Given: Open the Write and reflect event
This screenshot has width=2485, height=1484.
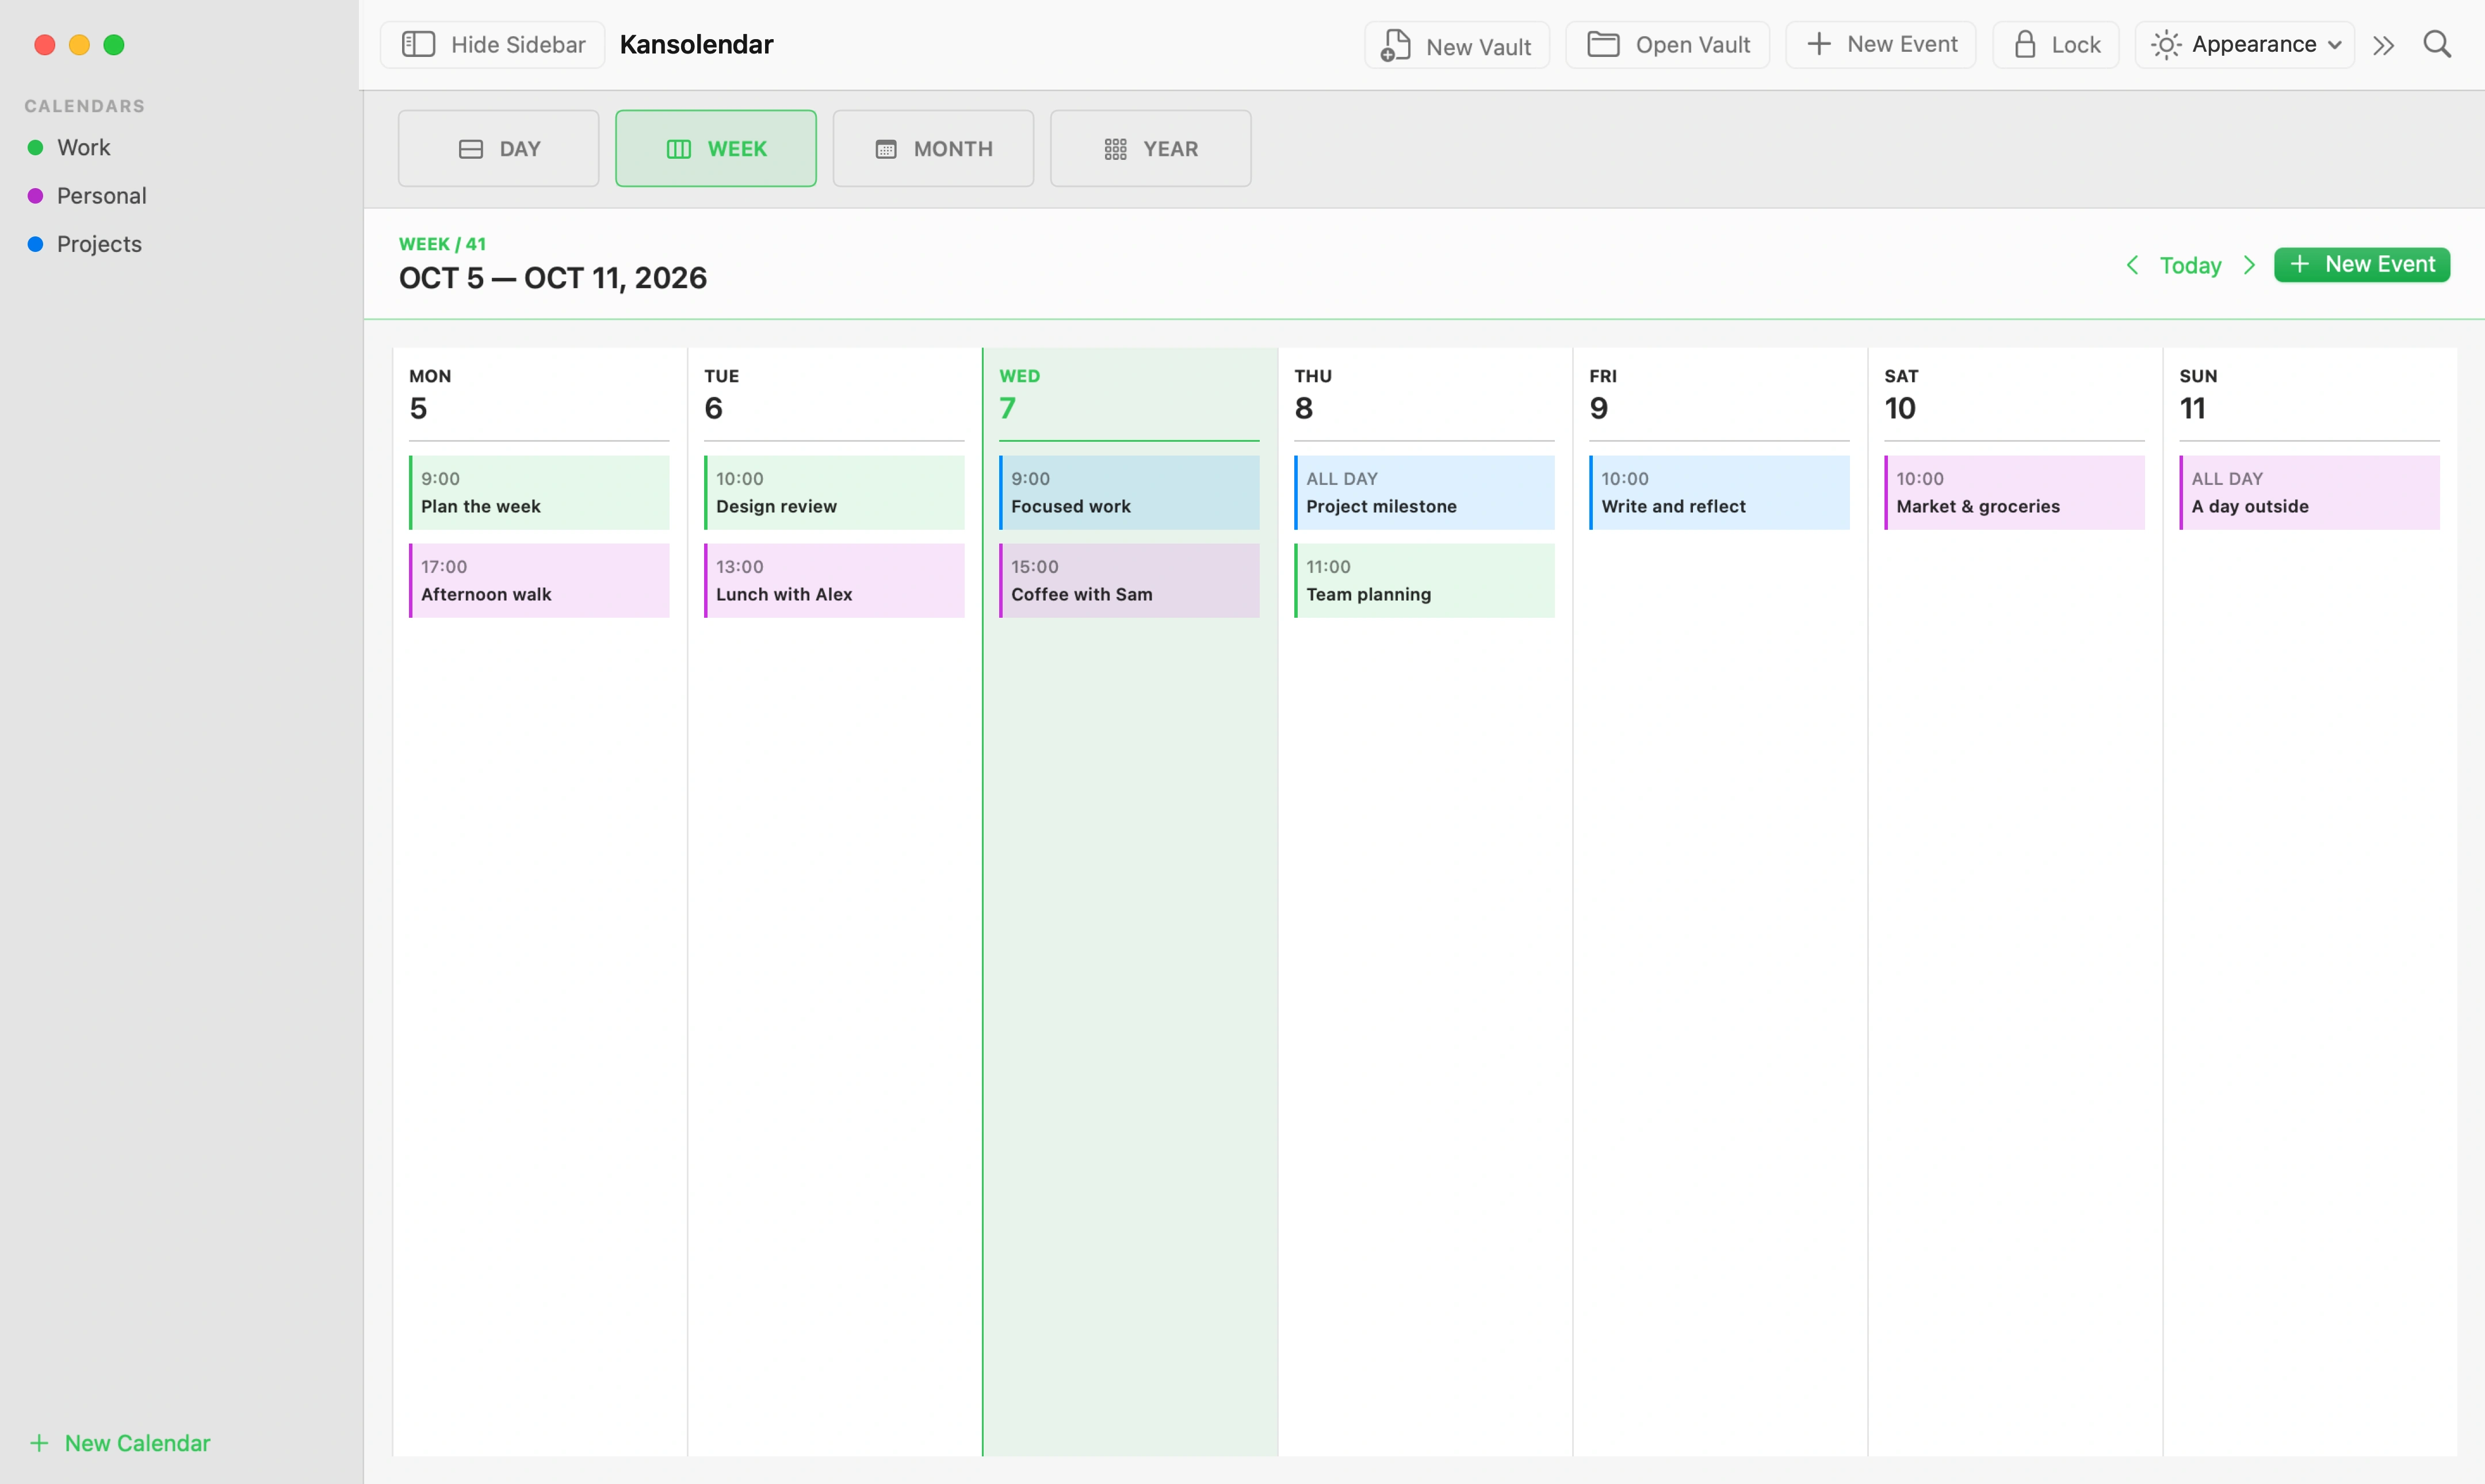Looking at the screenshot, I should [x=1719, y=492].
